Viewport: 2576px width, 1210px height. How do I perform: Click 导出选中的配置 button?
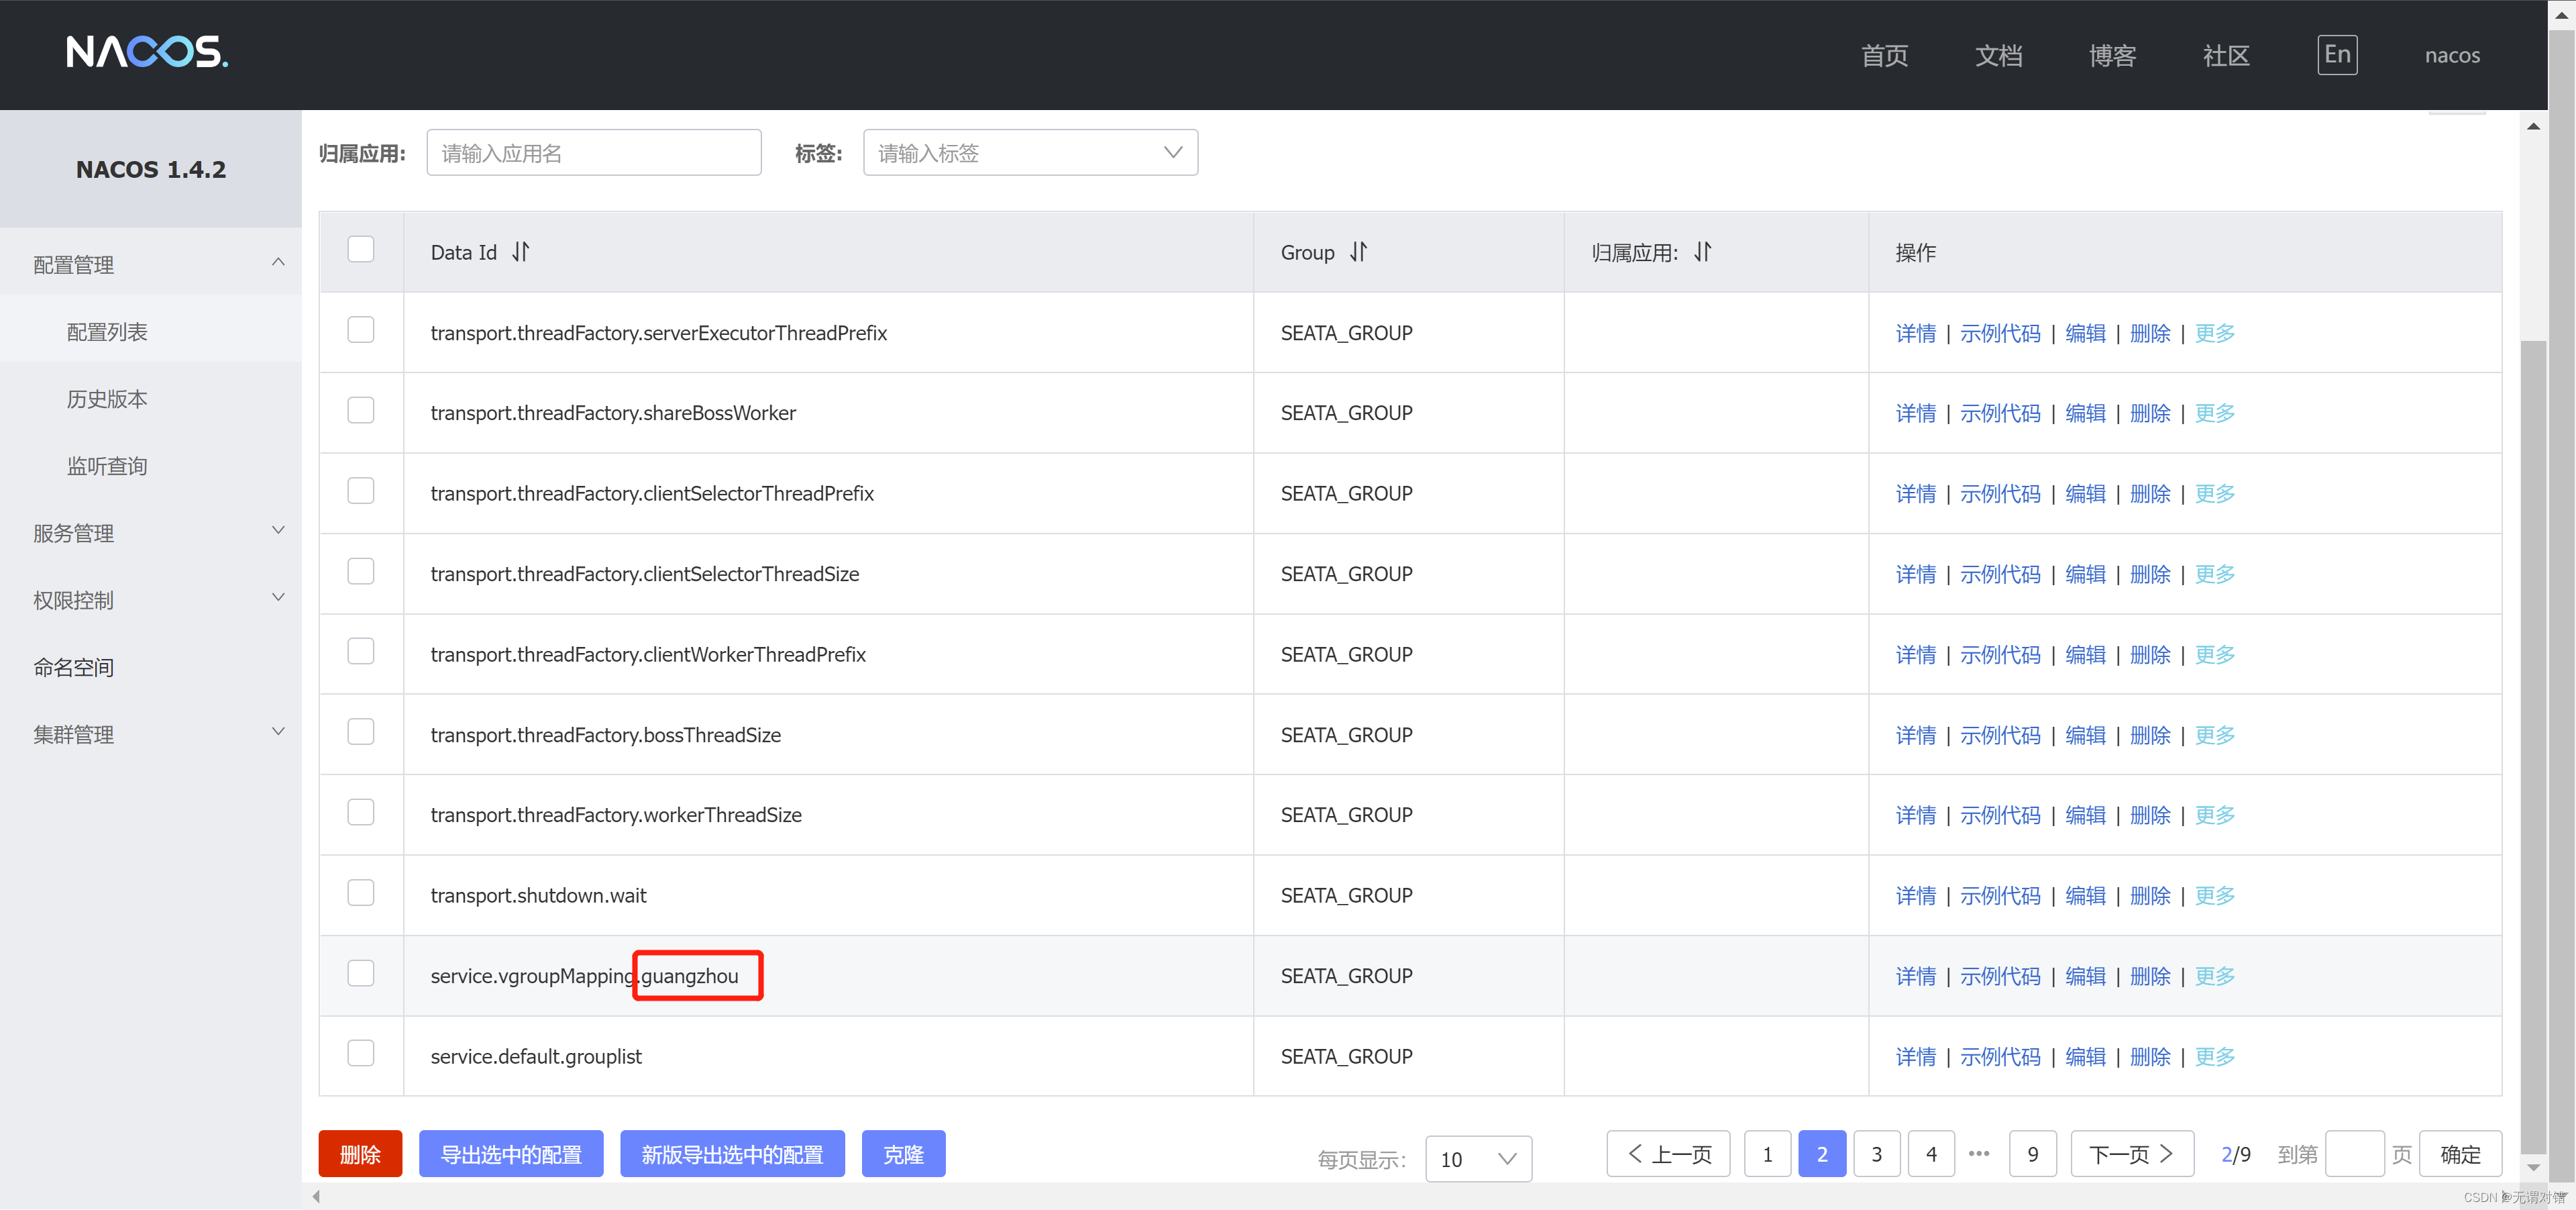click(511, 1154)
